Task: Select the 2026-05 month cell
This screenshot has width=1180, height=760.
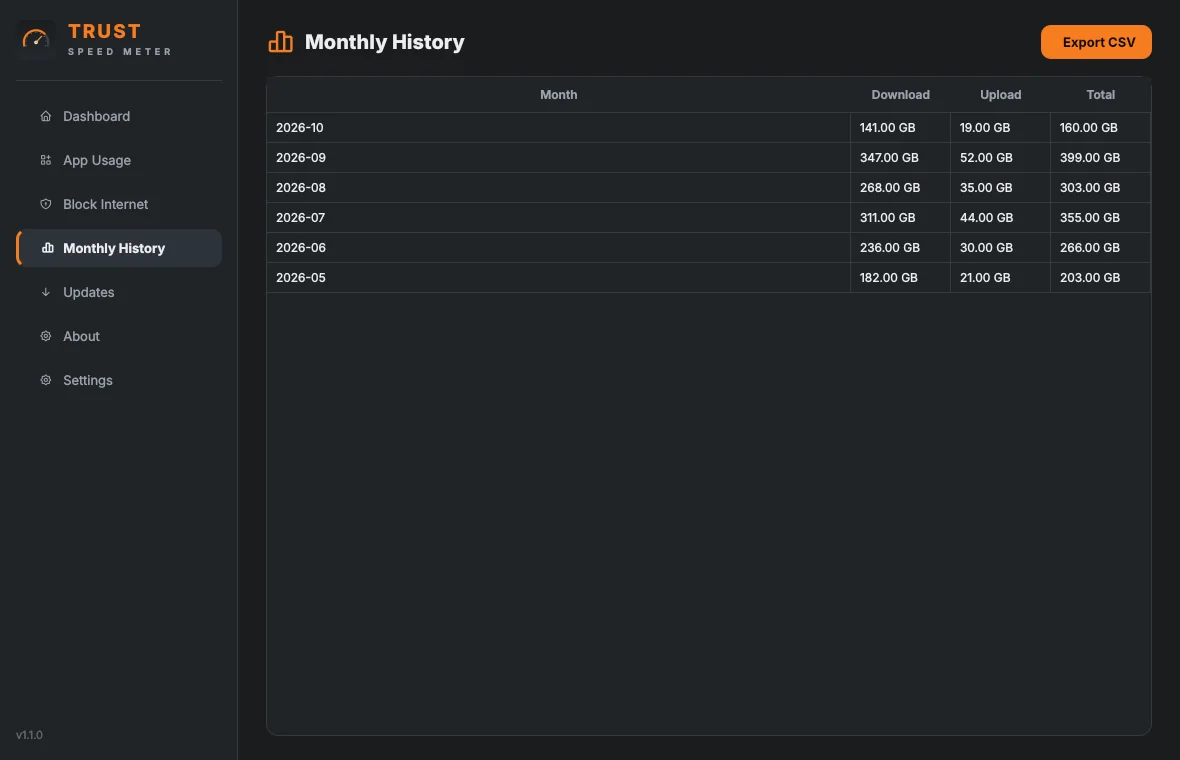Action: point(558,278)
